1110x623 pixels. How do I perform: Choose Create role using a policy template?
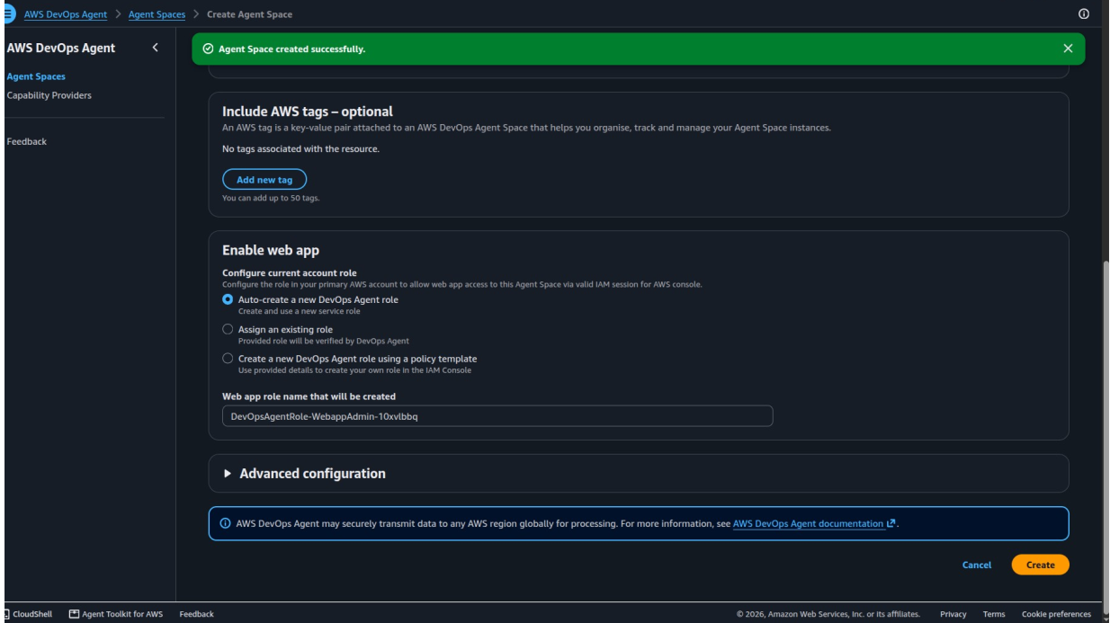pos(227,358)
